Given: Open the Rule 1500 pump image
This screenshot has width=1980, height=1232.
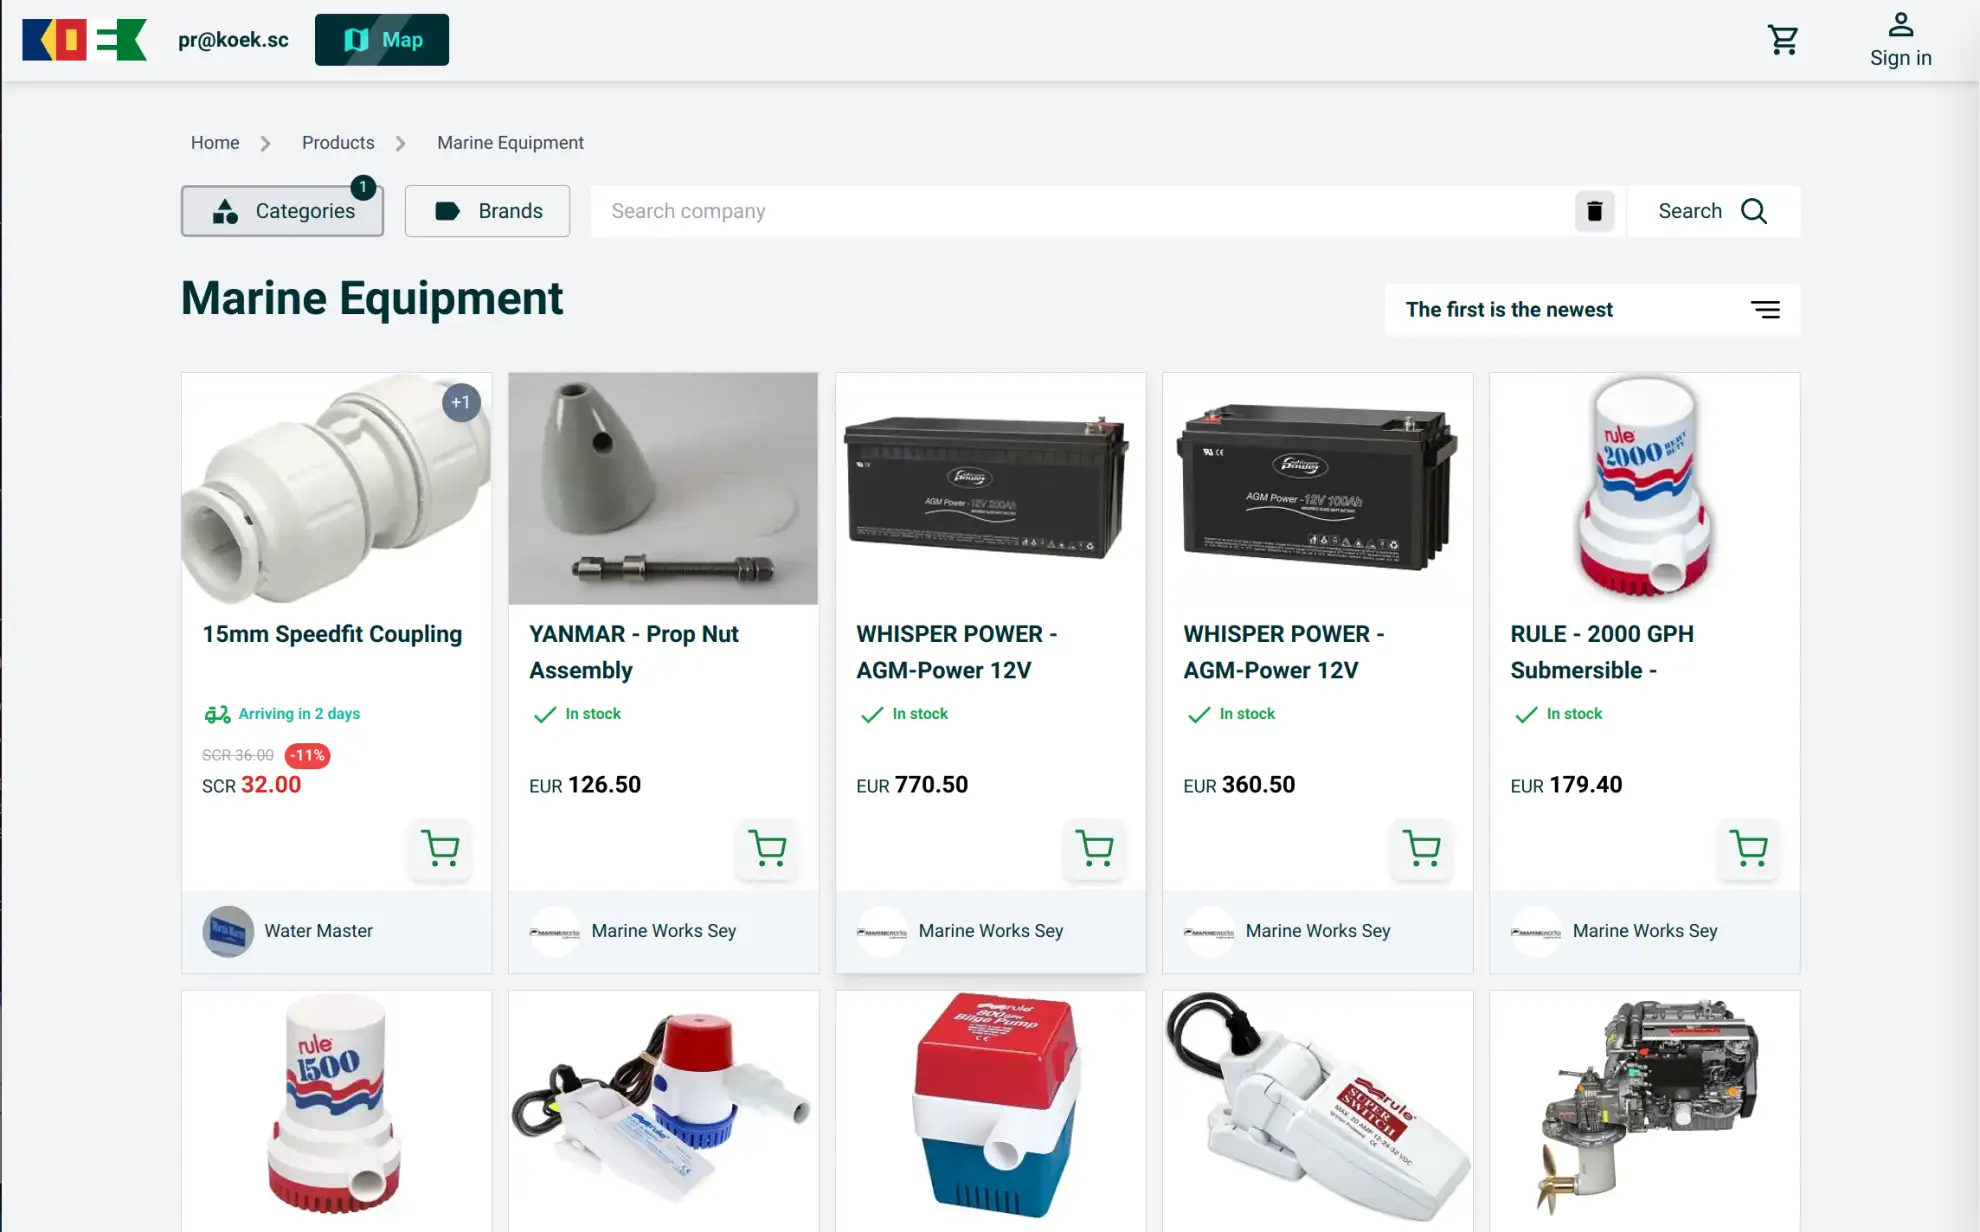Looking at the screenshot, I should pyautogui.click(x=336, y=1110).
